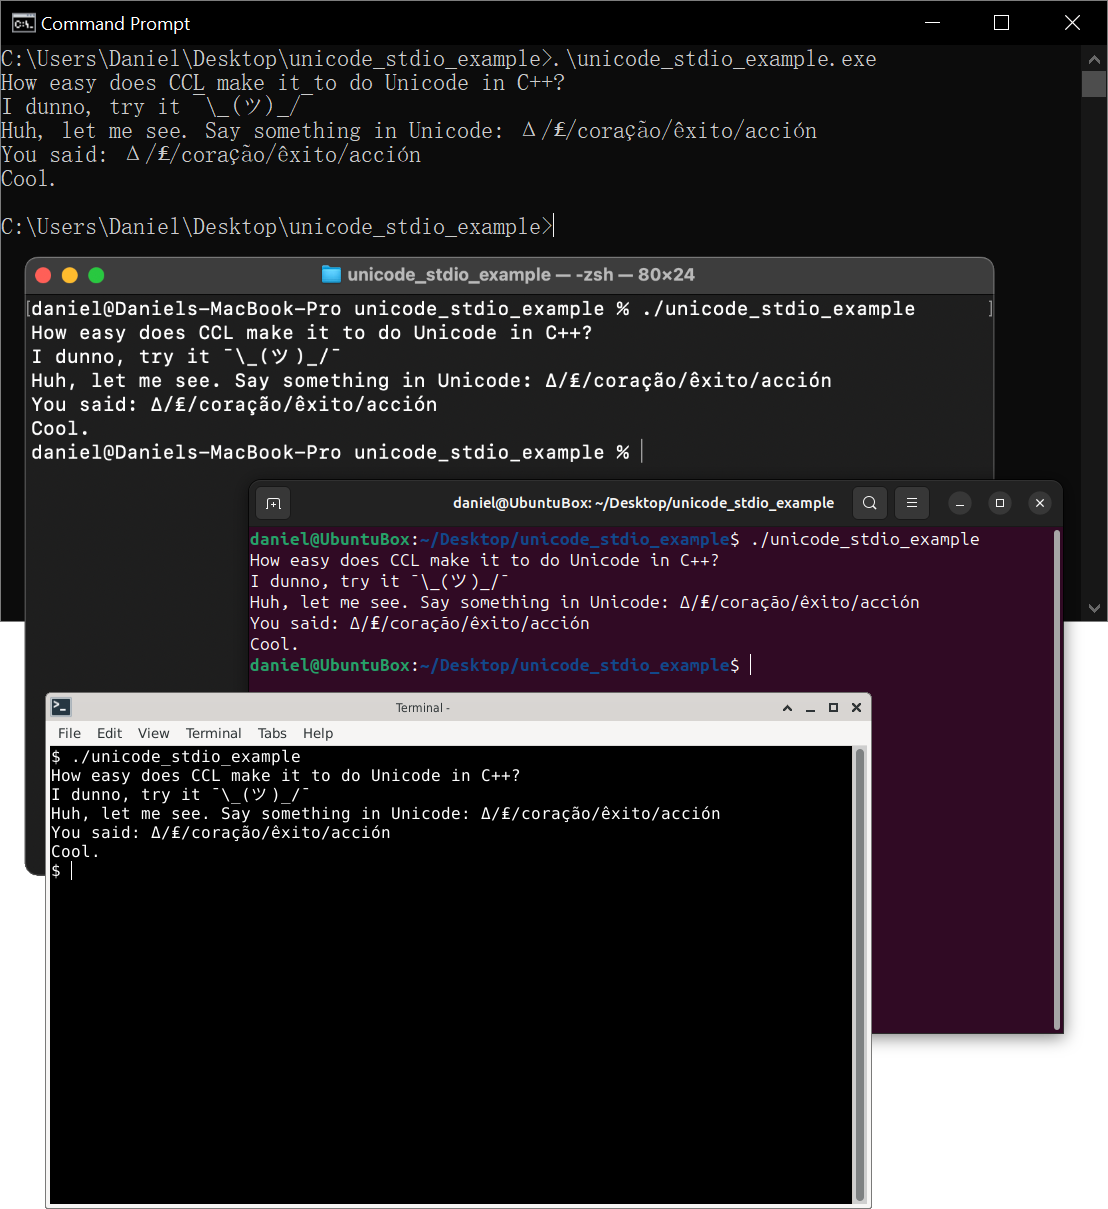Open the Tabs menu in the Terminal window

coord(272,732)
